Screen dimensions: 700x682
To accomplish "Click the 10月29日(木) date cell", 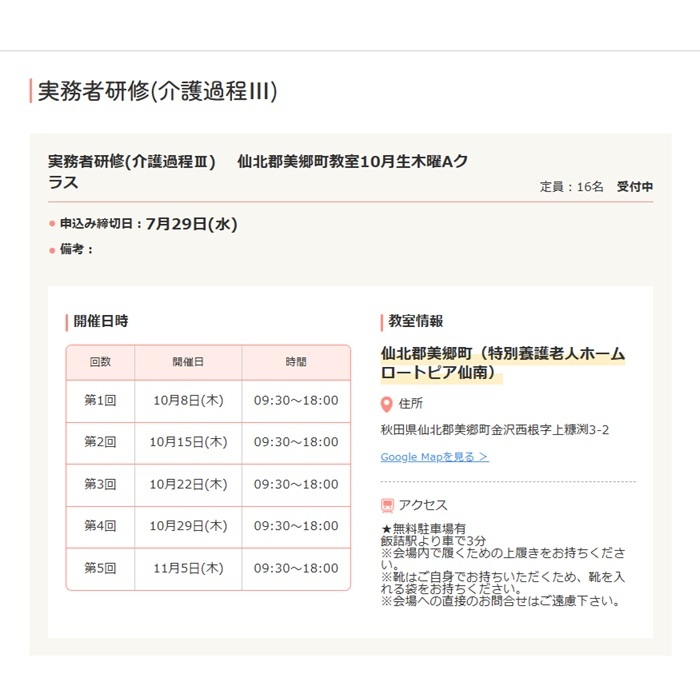I will point(188,526).
